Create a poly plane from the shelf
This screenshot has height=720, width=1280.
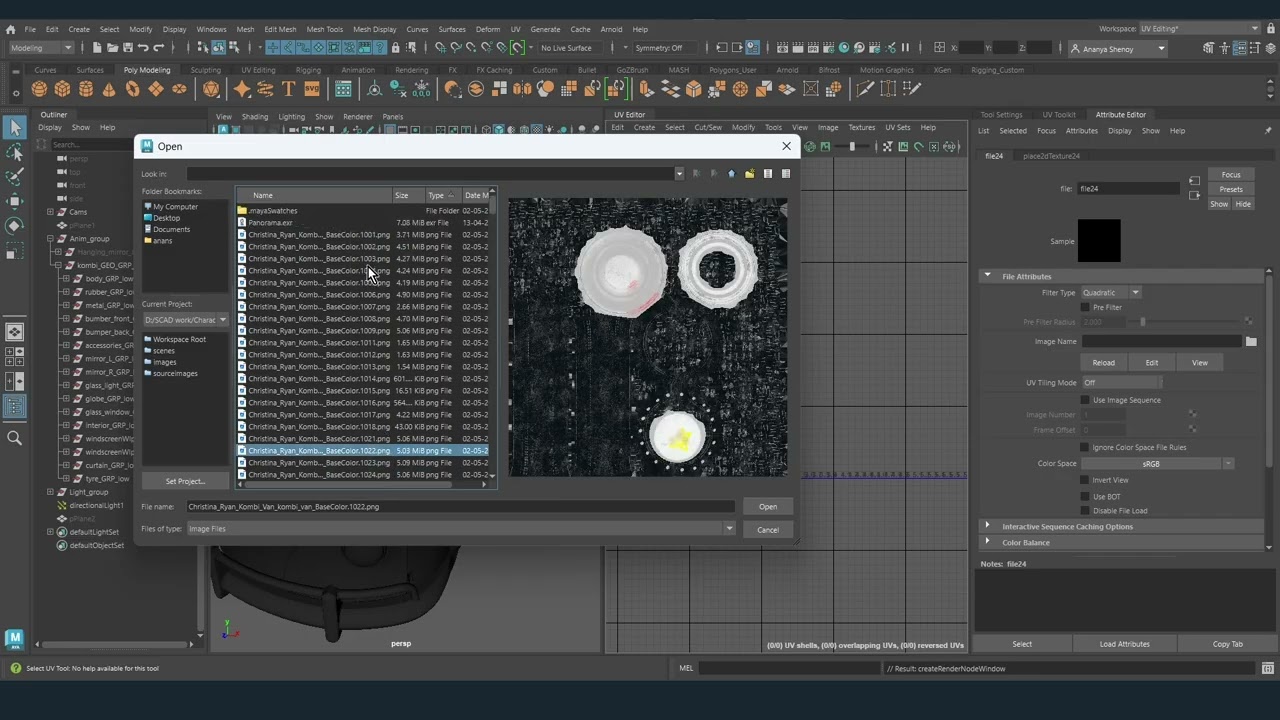155,89
